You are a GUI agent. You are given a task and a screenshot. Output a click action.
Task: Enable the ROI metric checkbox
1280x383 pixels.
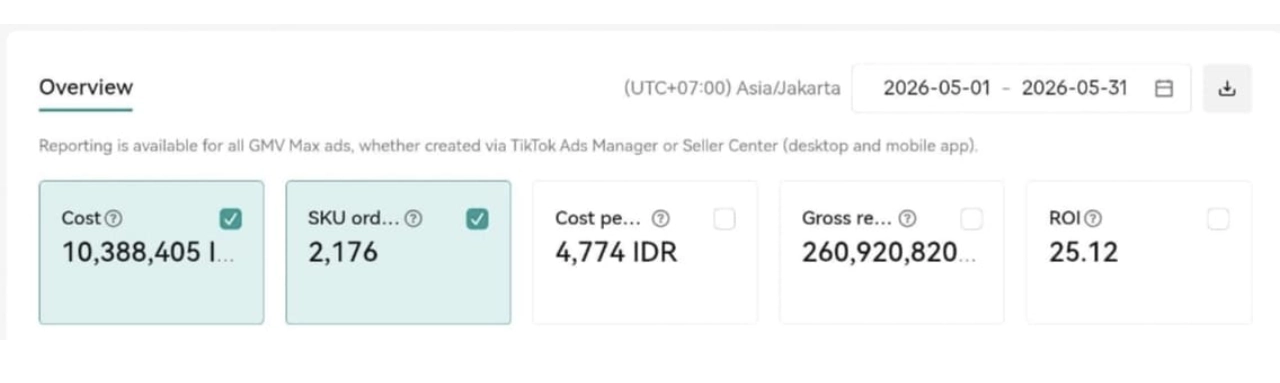click(1218, 219)
